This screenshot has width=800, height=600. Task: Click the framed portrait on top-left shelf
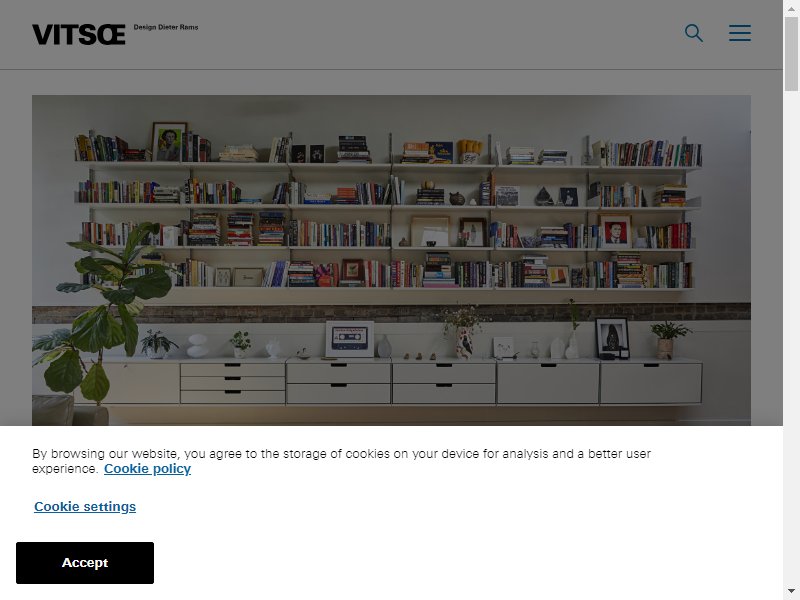169,141
